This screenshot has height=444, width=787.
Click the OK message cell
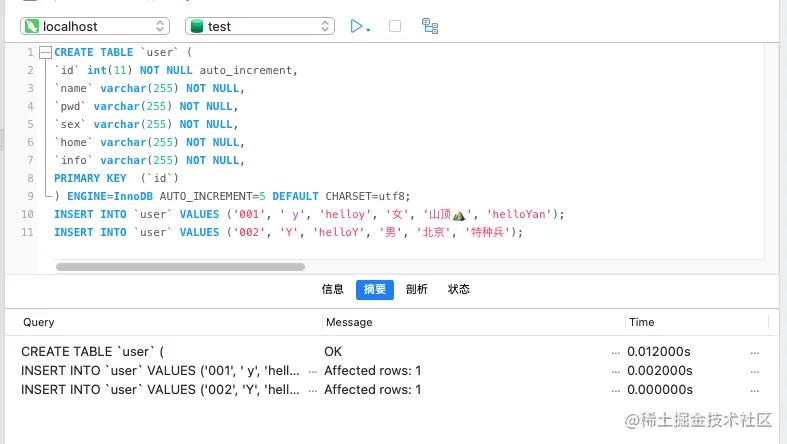tap(333, 352)
